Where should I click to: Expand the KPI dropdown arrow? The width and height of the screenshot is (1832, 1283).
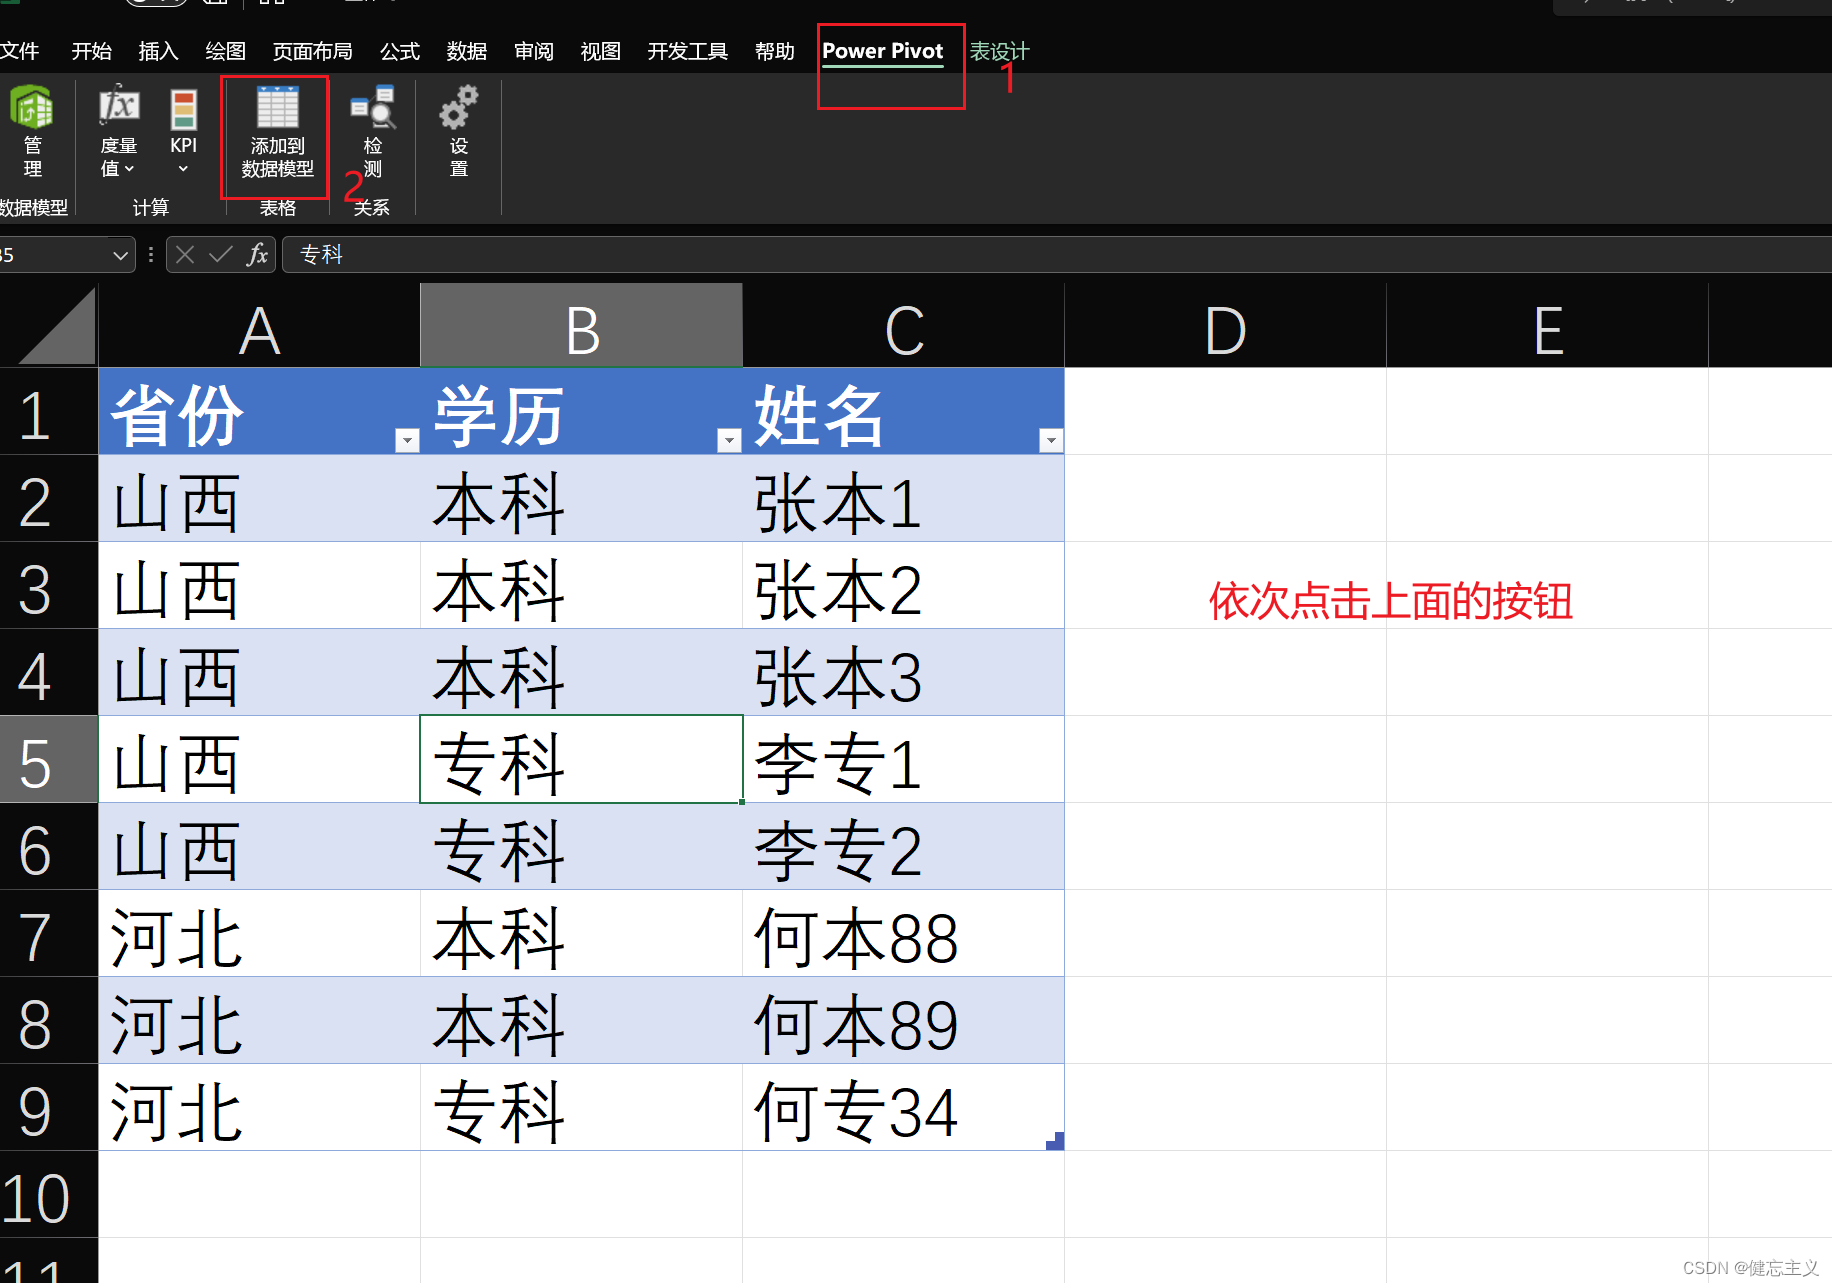[x=183, y=167]
